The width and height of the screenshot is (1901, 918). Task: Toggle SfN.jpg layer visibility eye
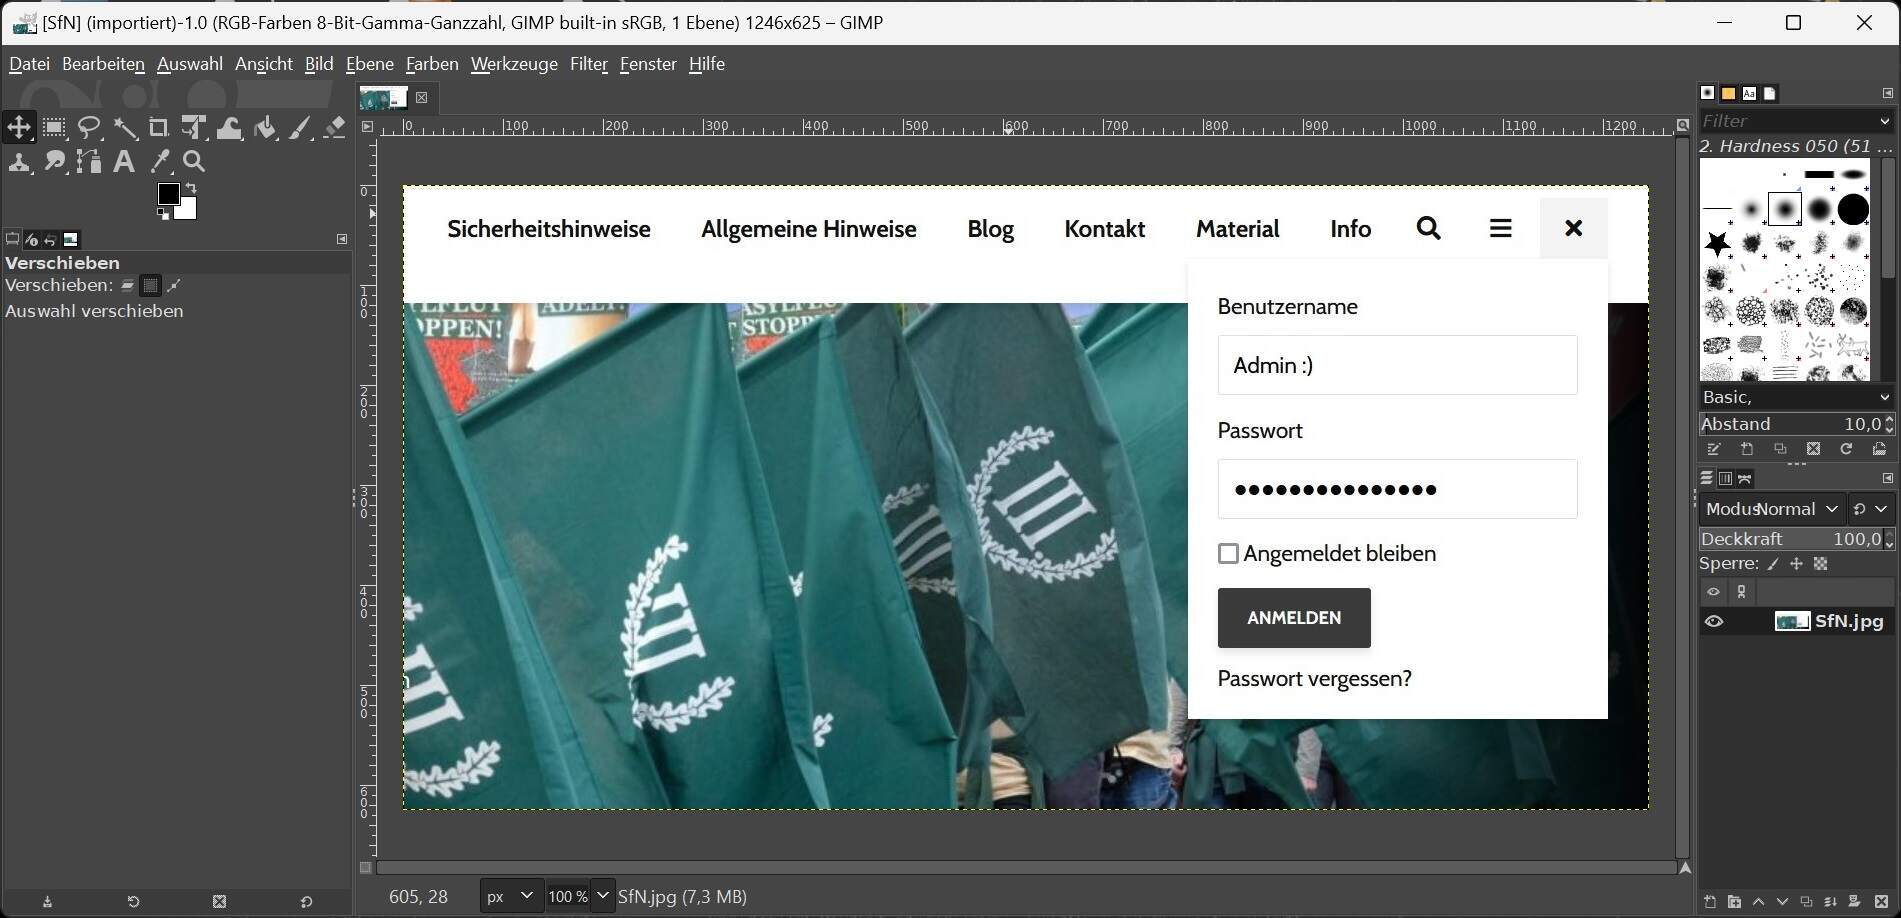tap(1714, 621)
